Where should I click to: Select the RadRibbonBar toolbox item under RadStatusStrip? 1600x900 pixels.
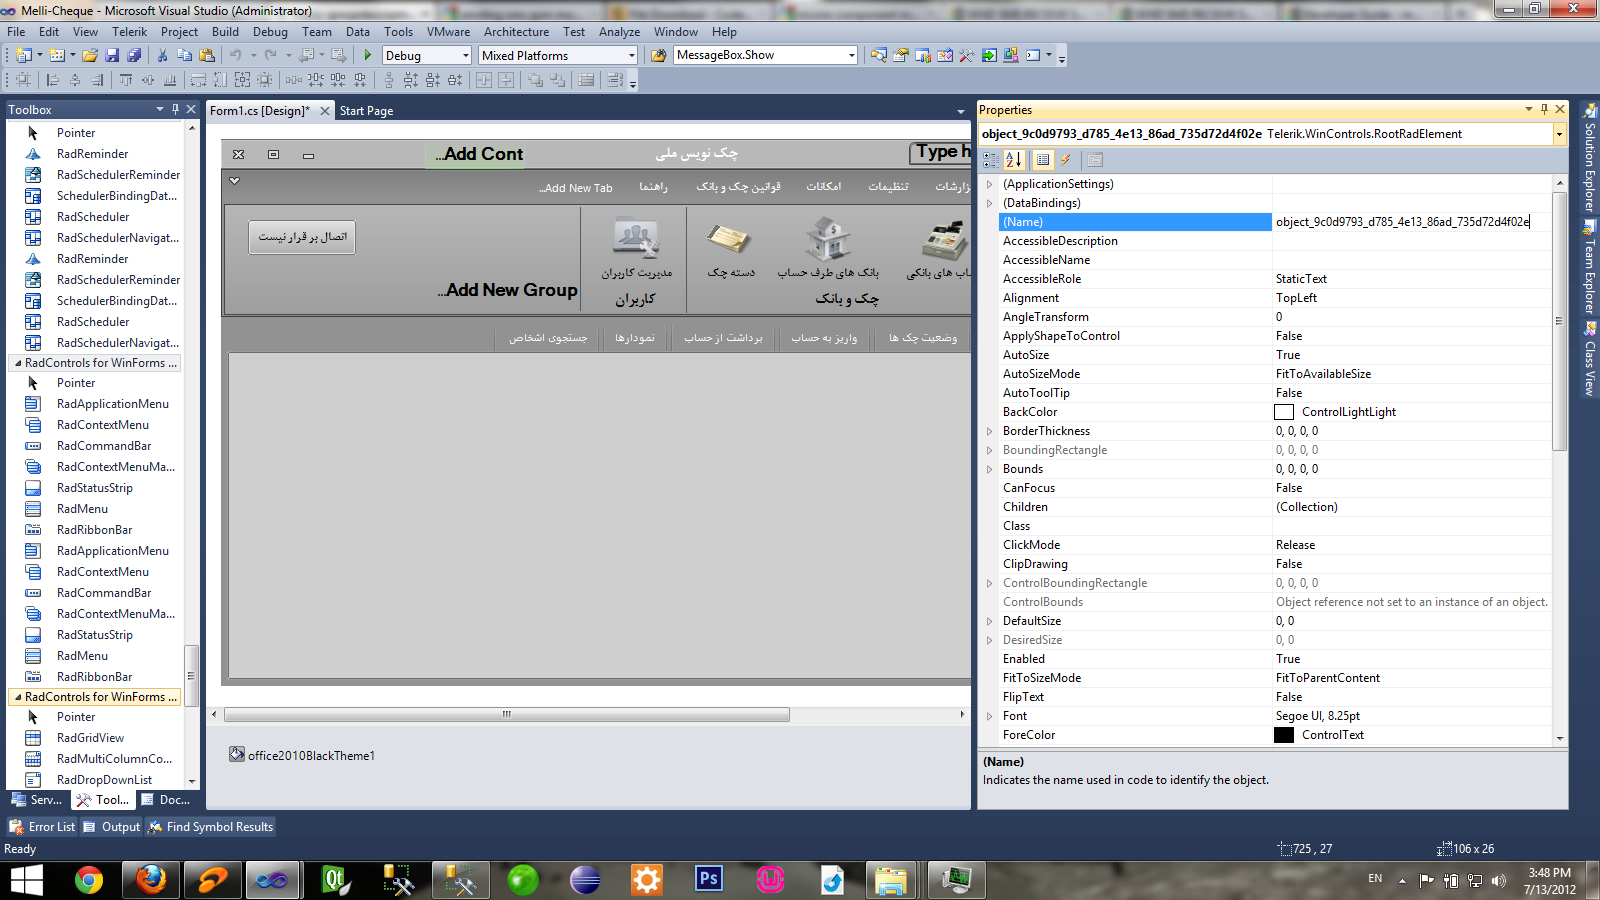(x=94, y=677)
